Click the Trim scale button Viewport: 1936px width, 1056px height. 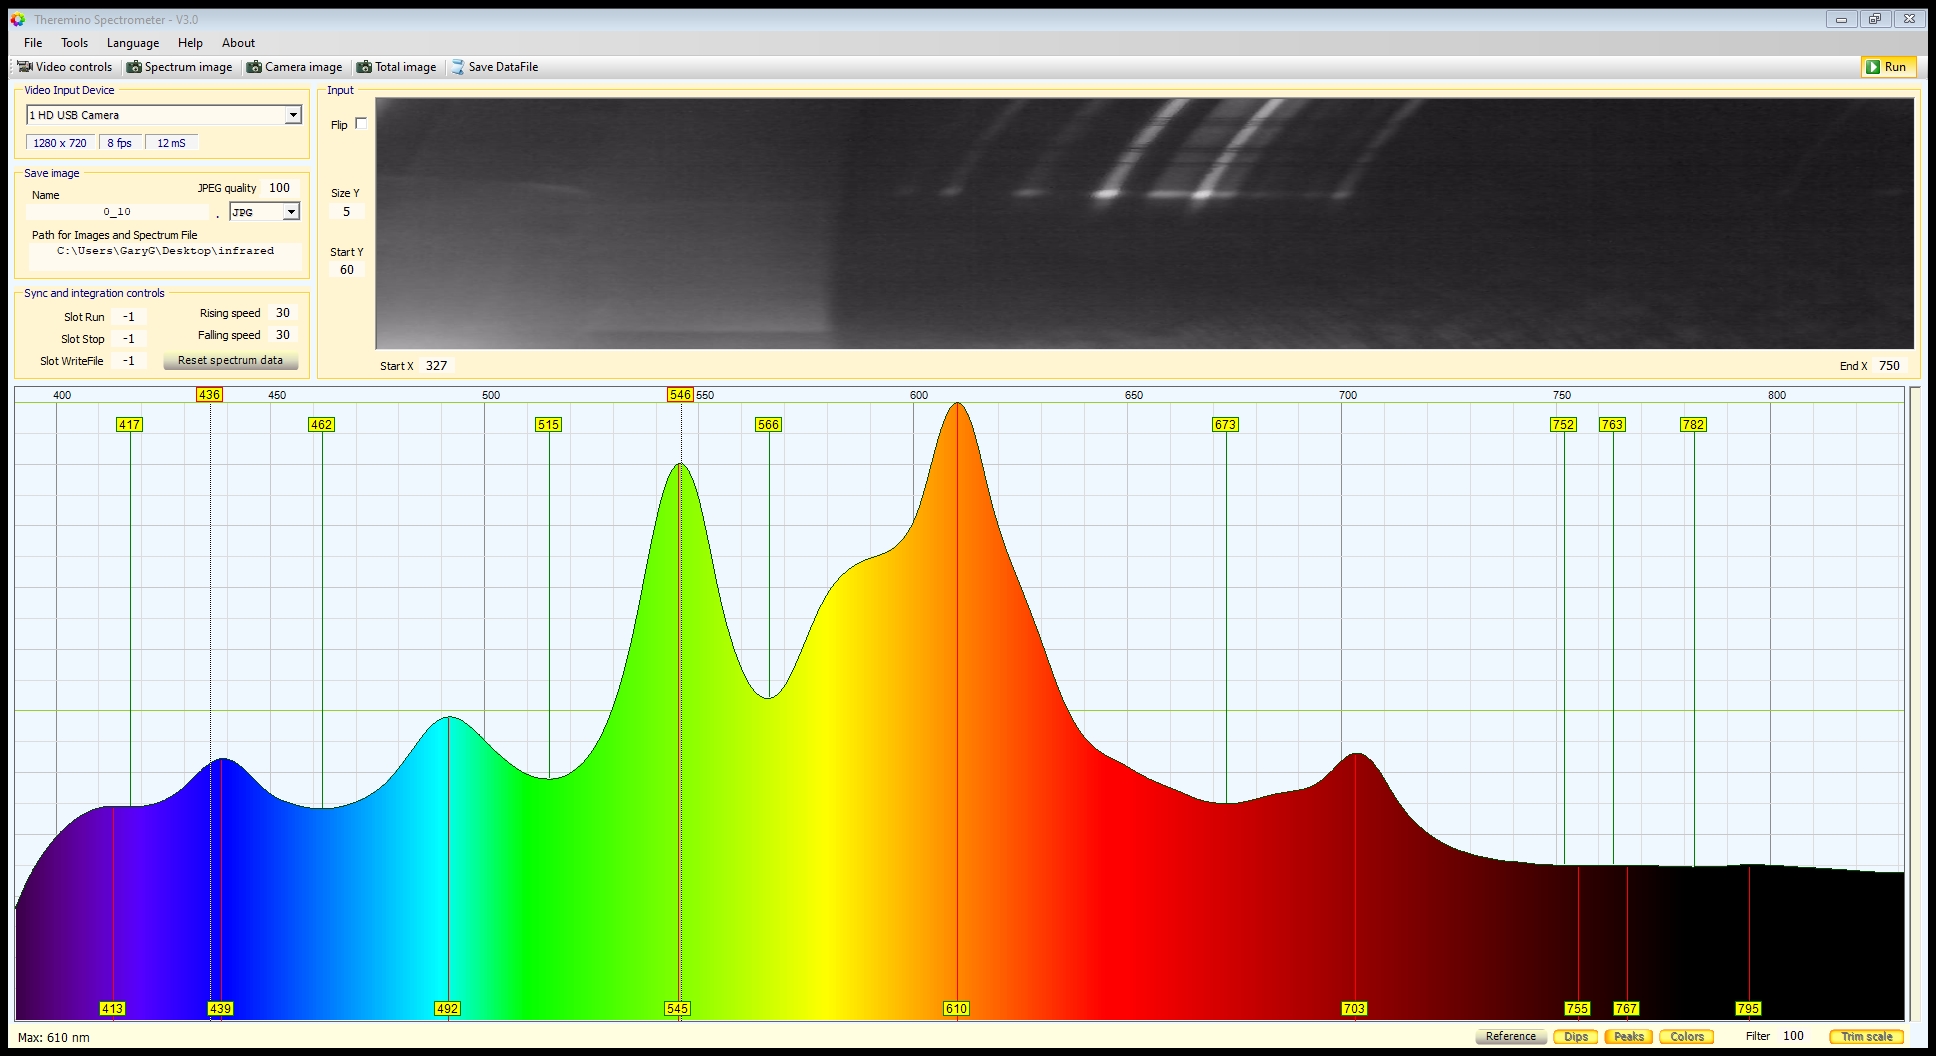[x=1866, y=1036]
